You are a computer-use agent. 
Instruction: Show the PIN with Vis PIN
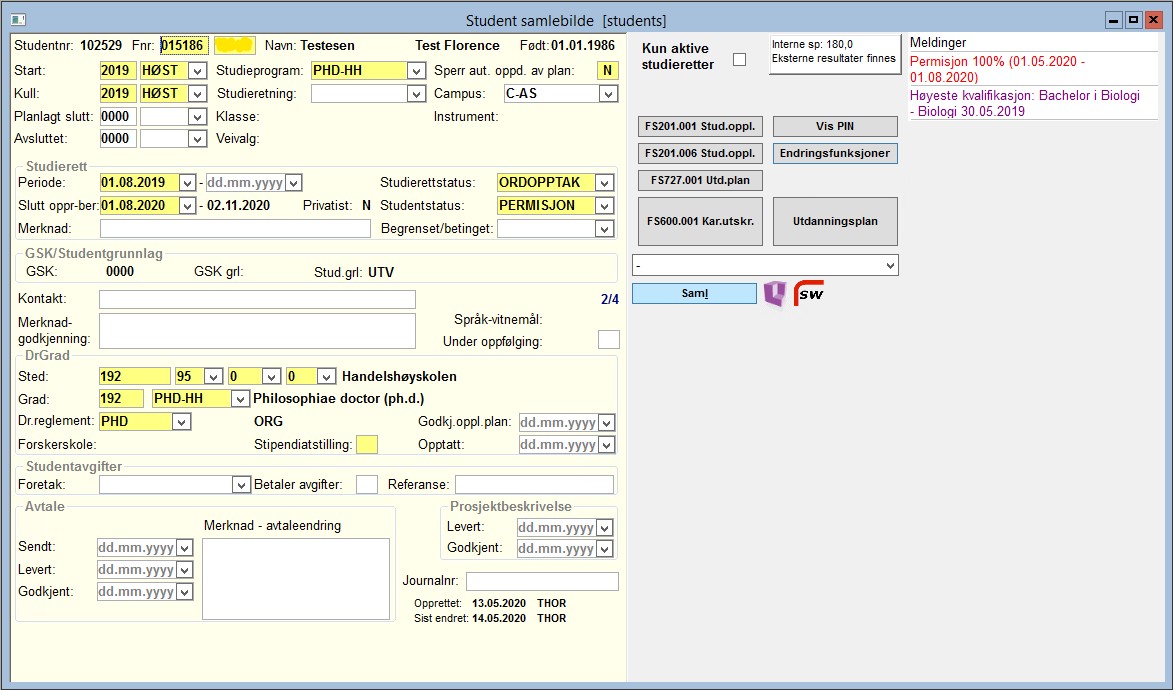point(835,126)
